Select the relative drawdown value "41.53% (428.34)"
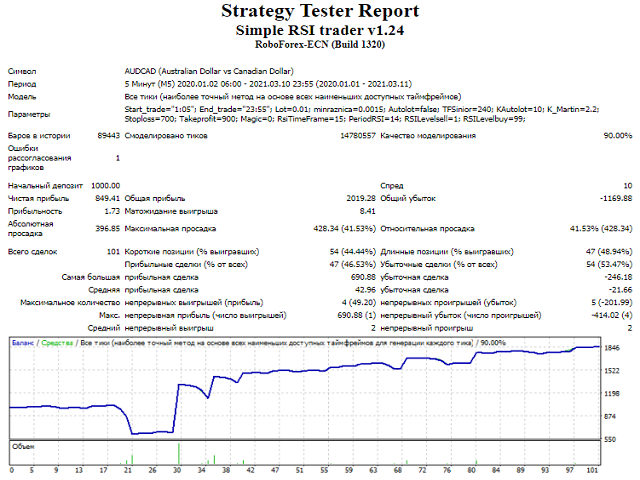The width and height of the screenshot is (640, 480). tap(601, 229)
